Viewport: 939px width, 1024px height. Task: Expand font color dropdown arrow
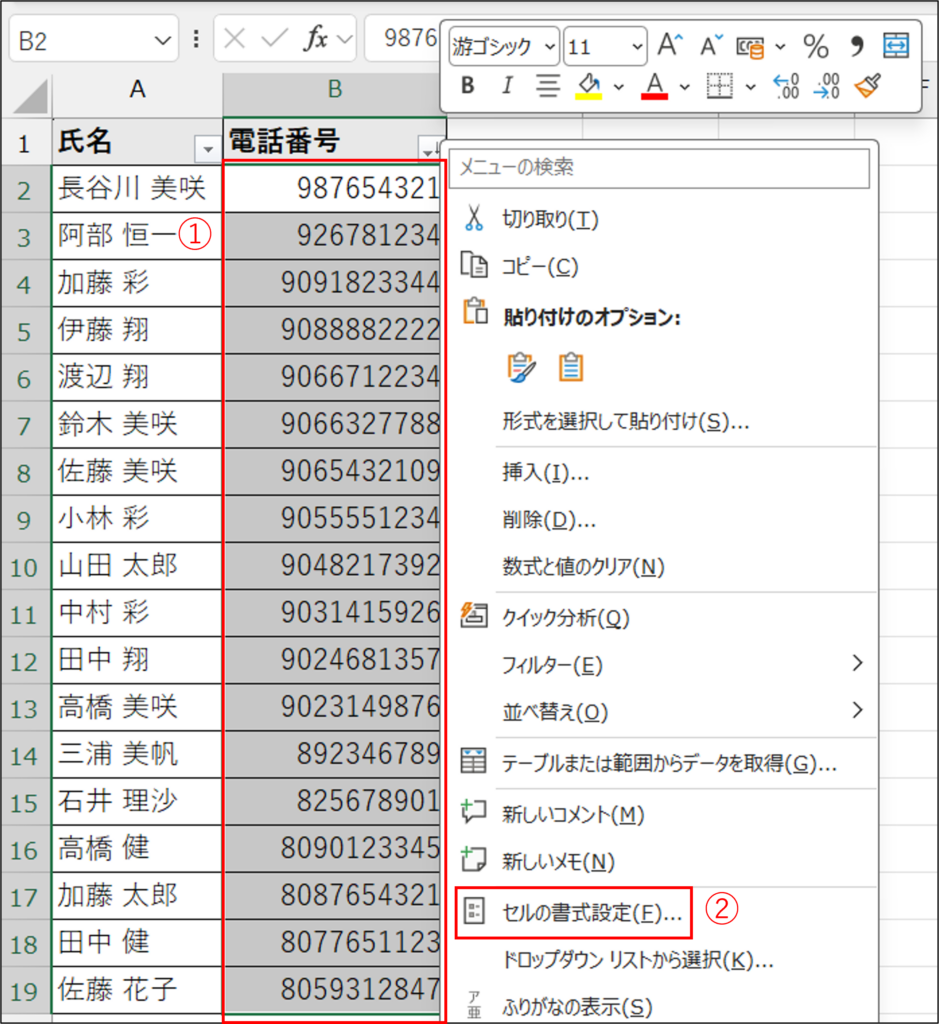[x=684, y=86]
